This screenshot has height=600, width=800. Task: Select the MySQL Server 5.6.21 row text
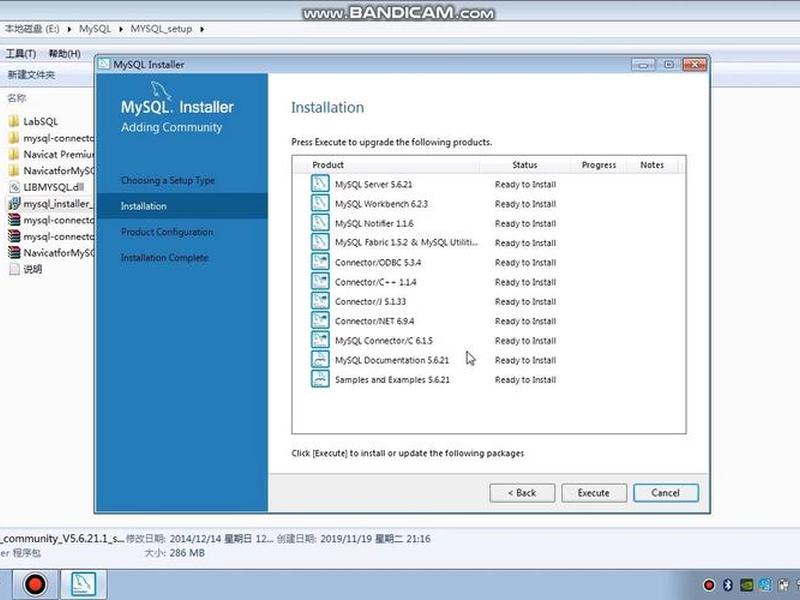pos(373,184)
